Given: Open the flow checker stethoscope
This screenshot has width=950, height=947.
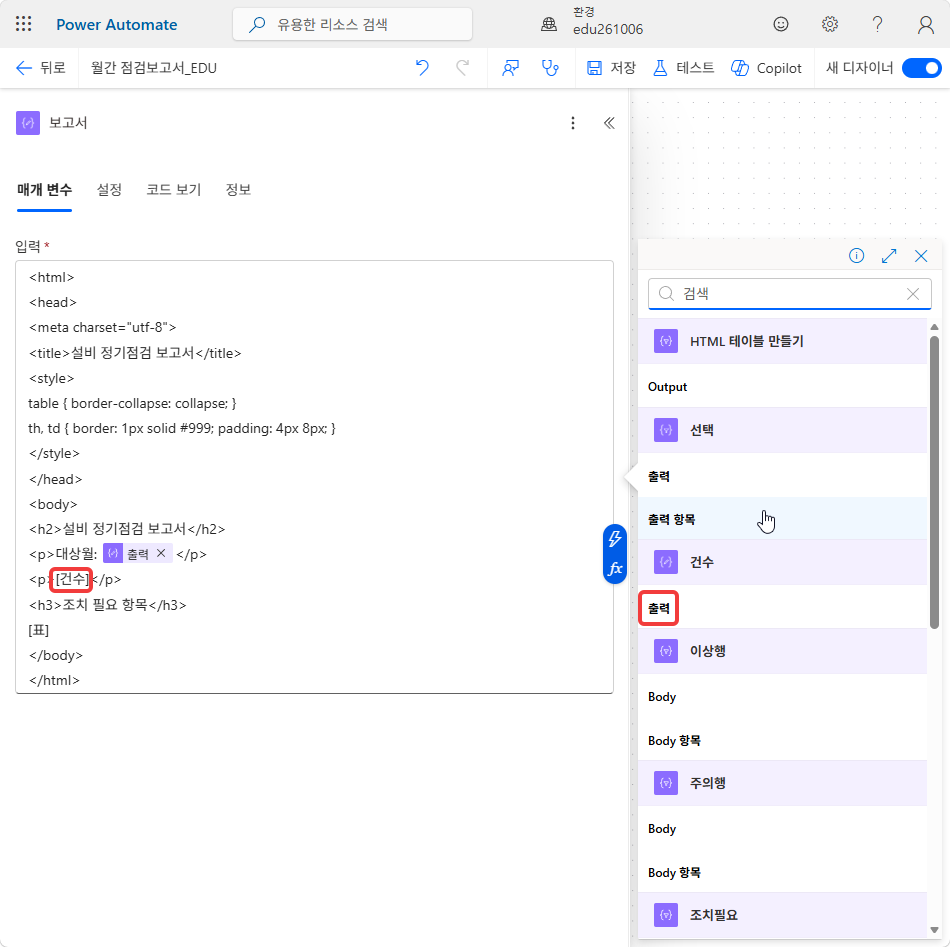Looking at the screenshot, I should (x=550, y=68).
